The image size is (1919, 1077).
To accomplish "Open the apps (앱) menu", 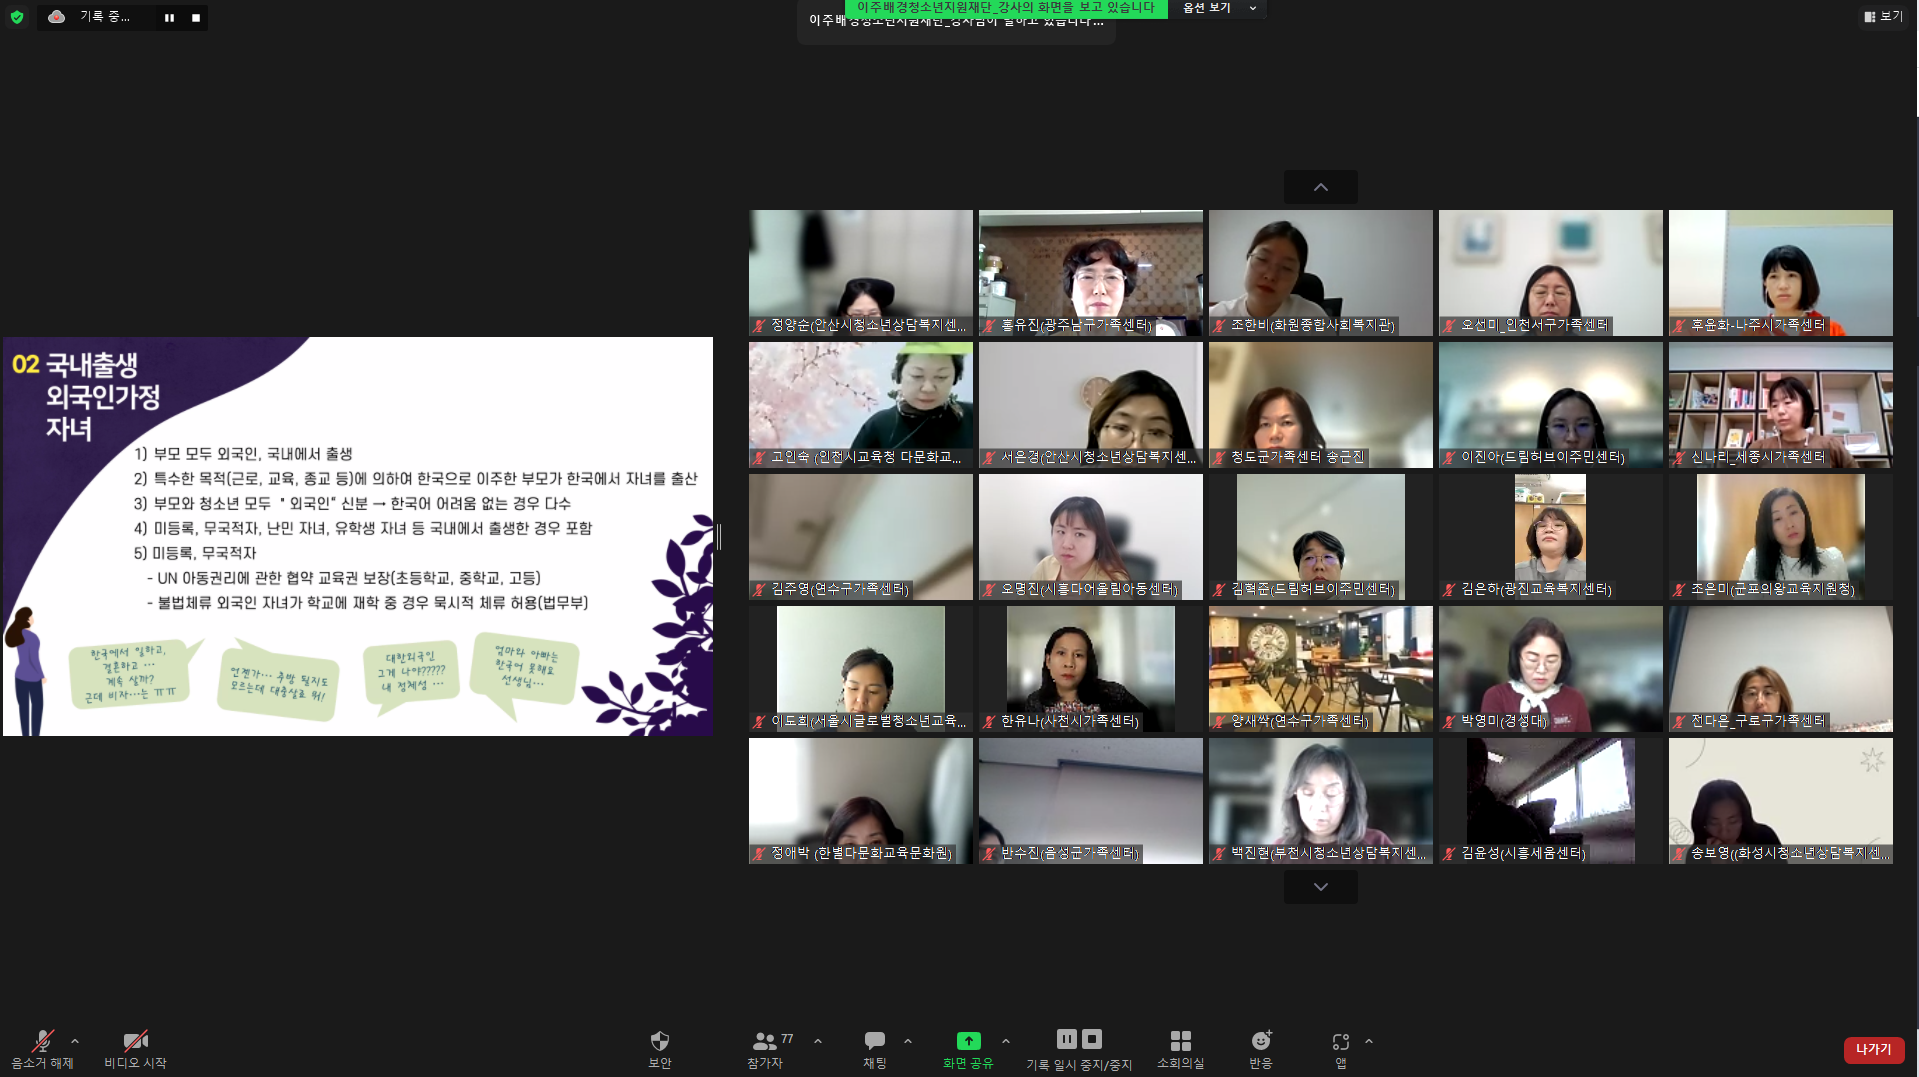I will [1341, 1041].
